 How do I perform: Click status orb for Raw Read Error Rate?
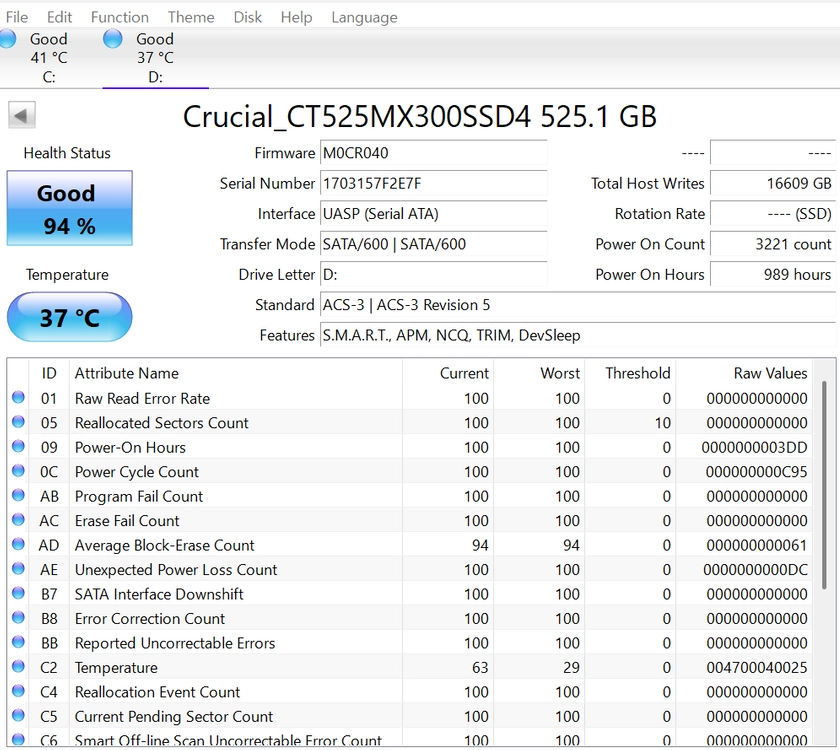pos(18,398)
